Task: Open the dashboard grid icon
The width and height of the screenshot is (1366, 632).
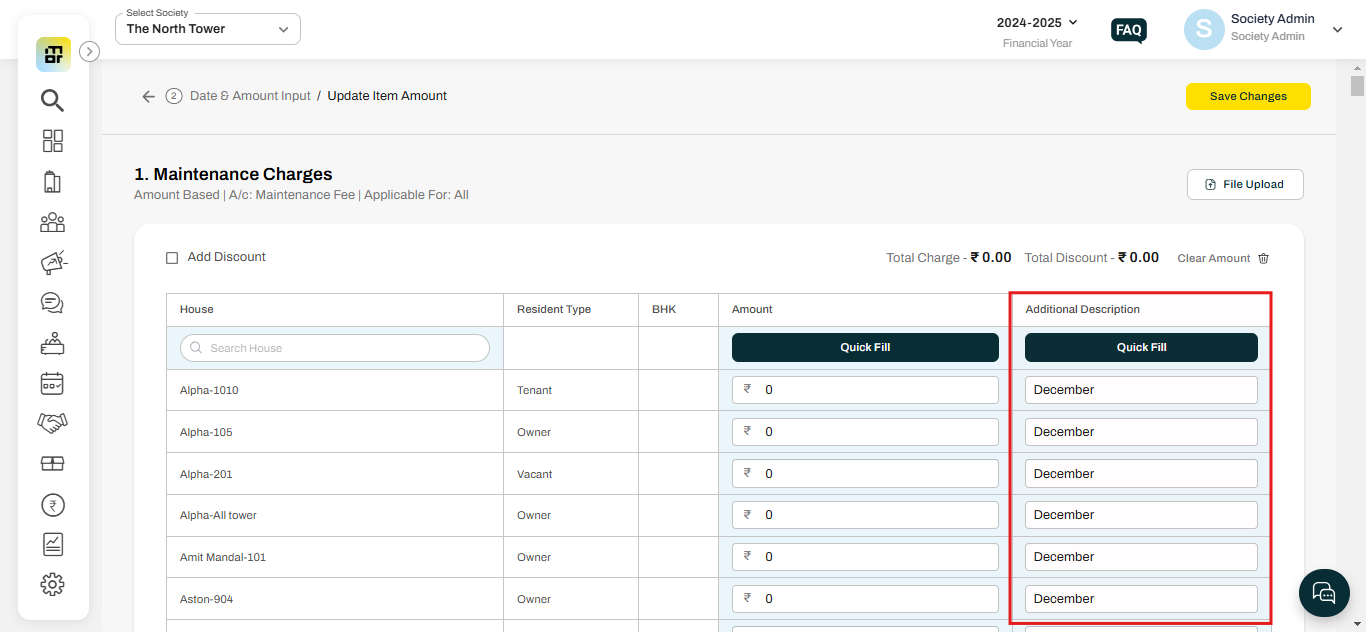Action: [52, 141]
